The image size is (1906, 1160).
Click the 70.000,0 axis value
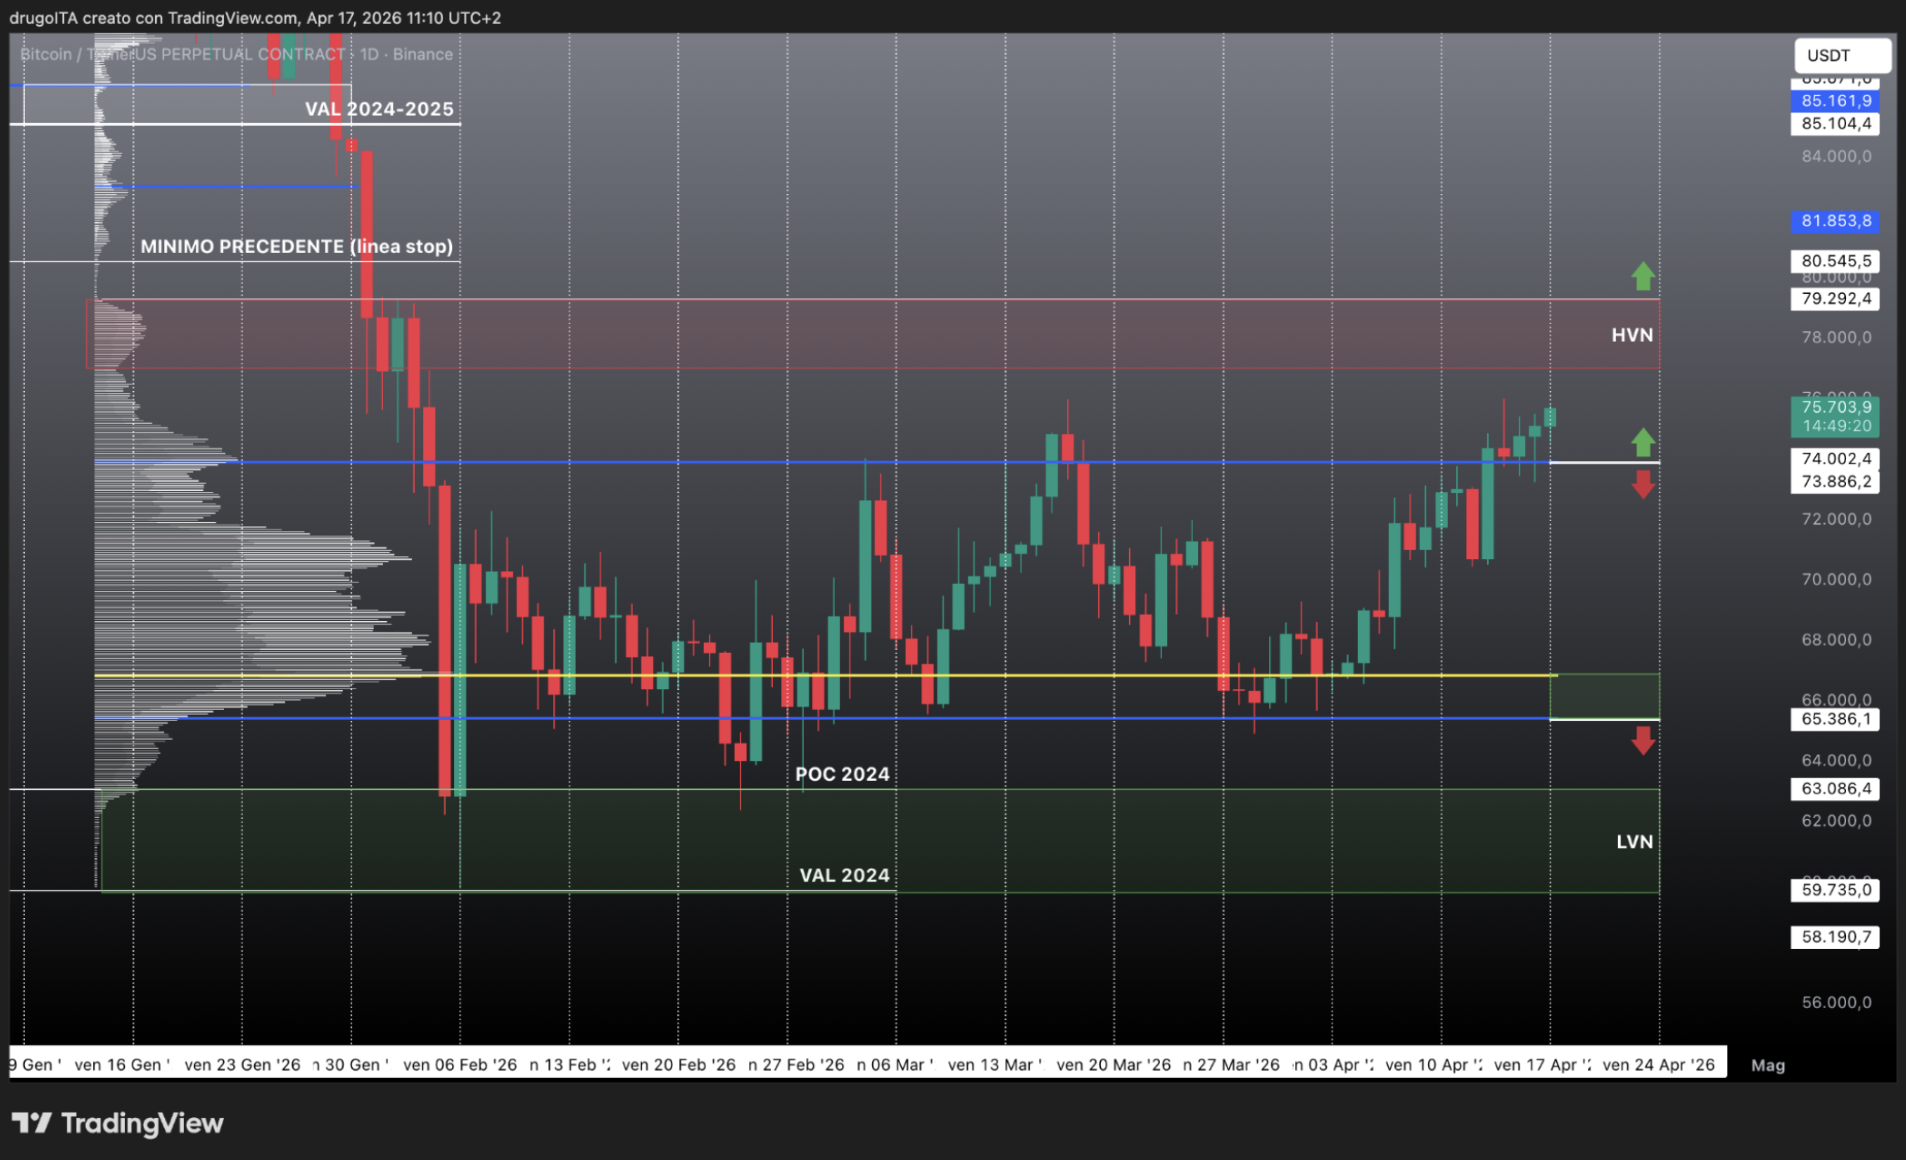click(x=1836, y=579)
